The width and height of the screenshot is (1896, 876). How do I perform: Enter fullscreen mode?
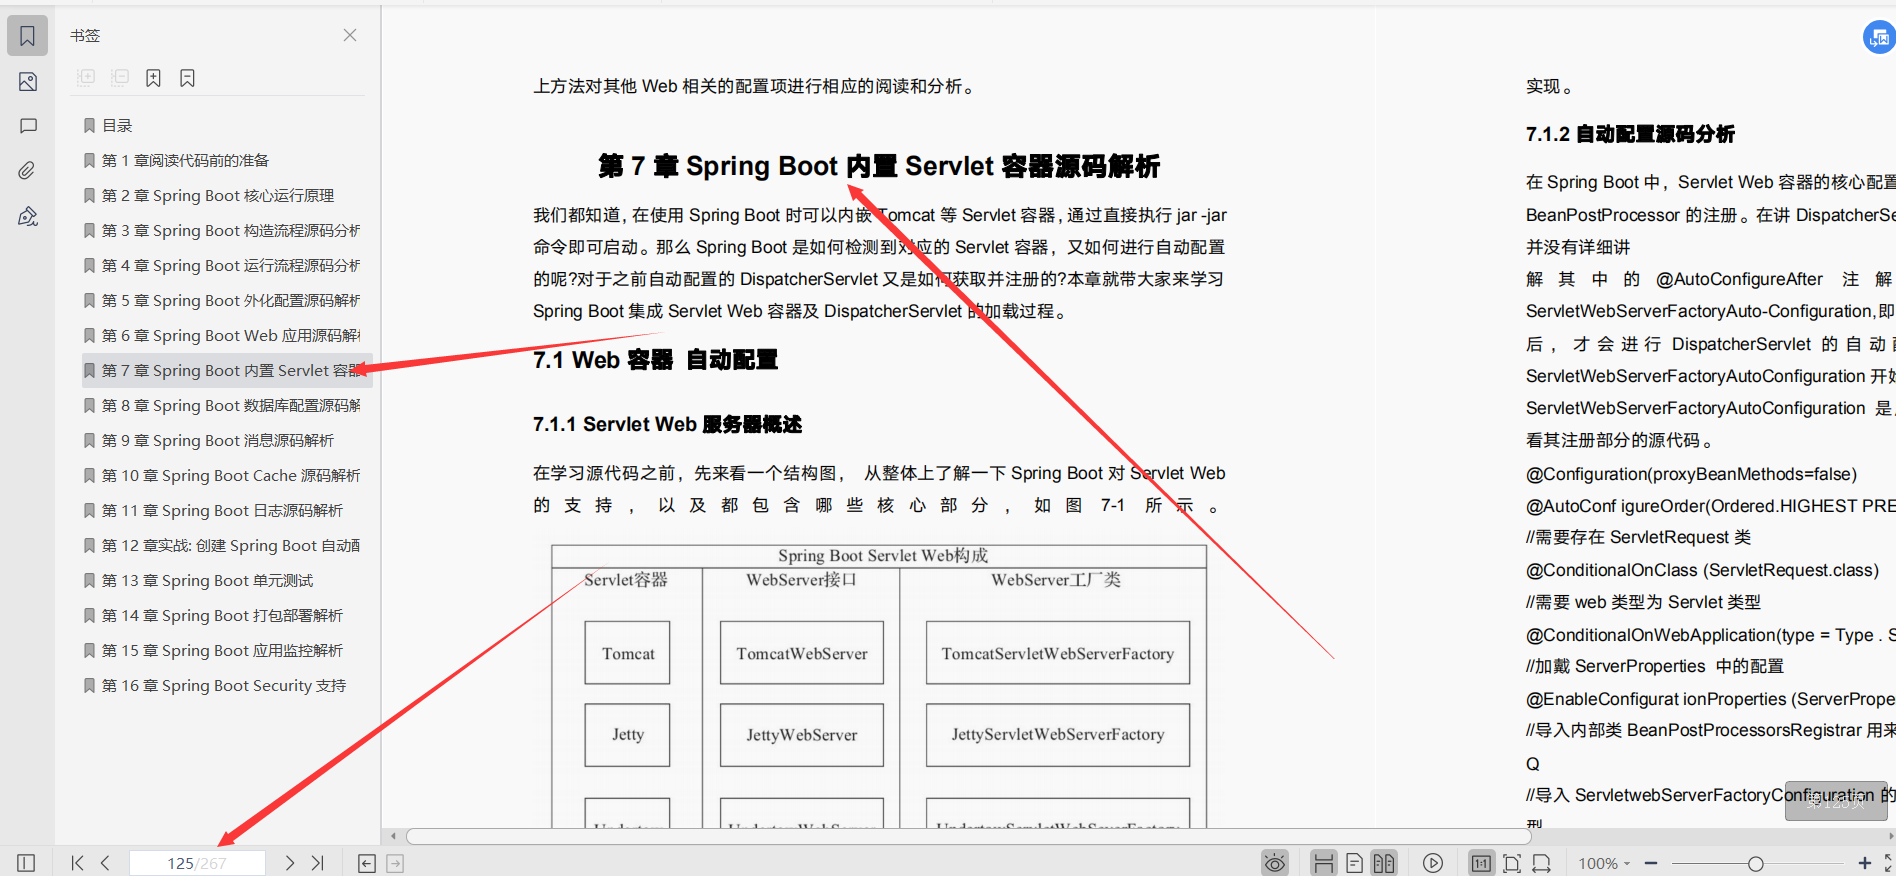[1889, 863]
